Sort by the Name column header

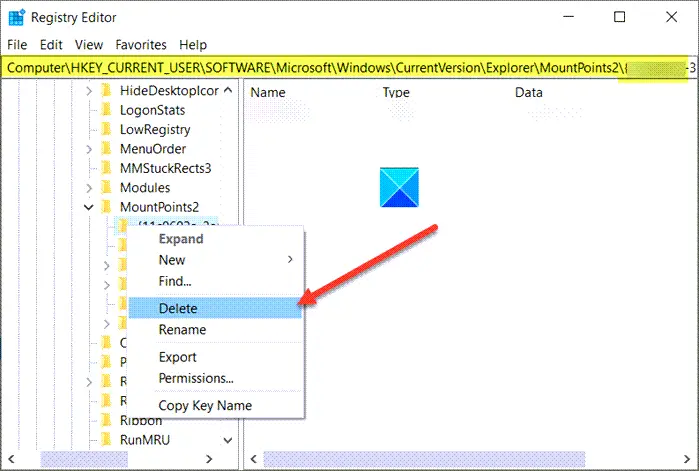pos(268,92)
